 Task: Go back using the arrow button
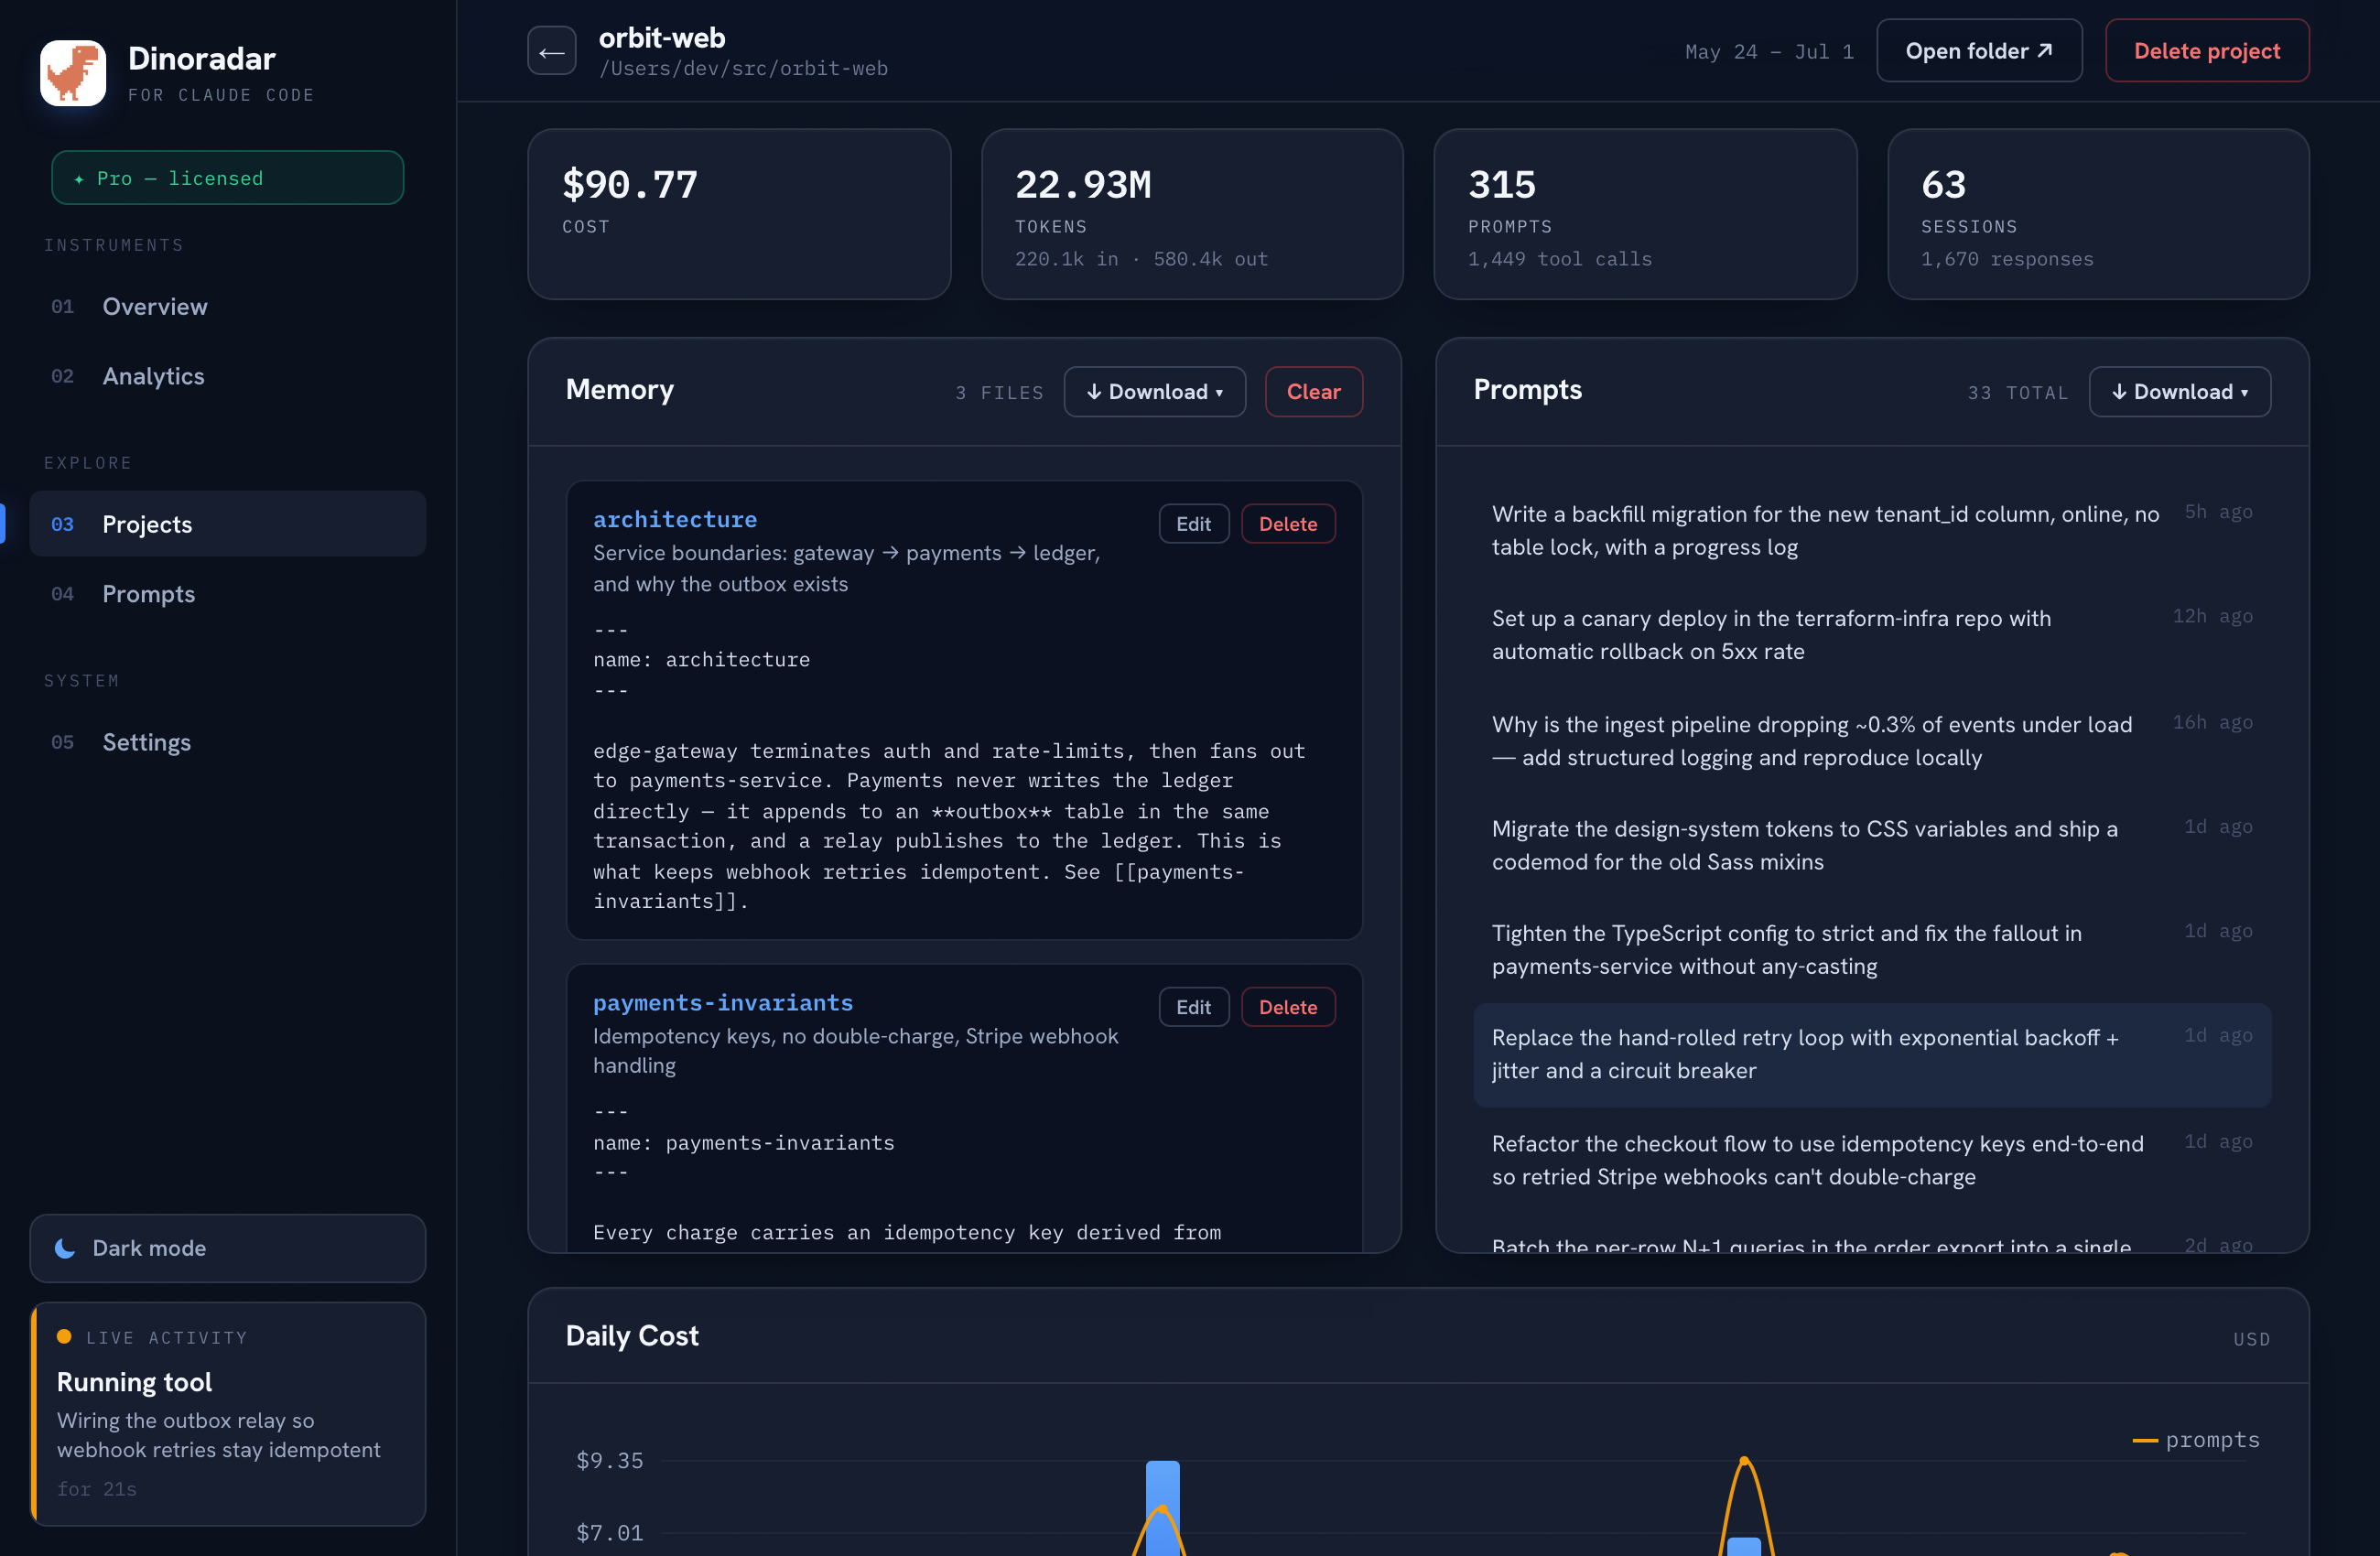pyautogui.click(x=551, y=51)
